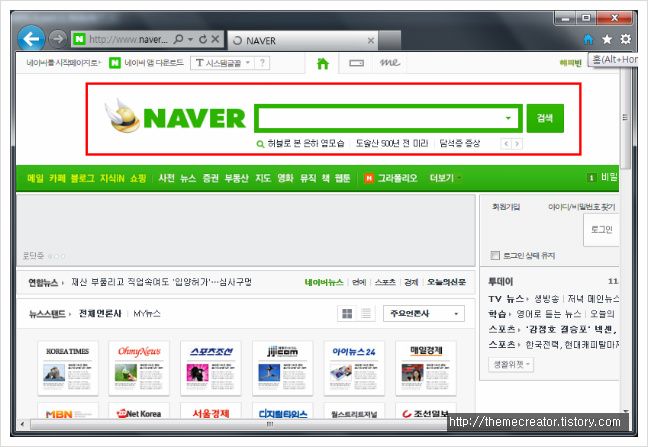Click the search magnifier beside trending keywords
This screenshot has width=648, height=447.
(x=260, y=144)
